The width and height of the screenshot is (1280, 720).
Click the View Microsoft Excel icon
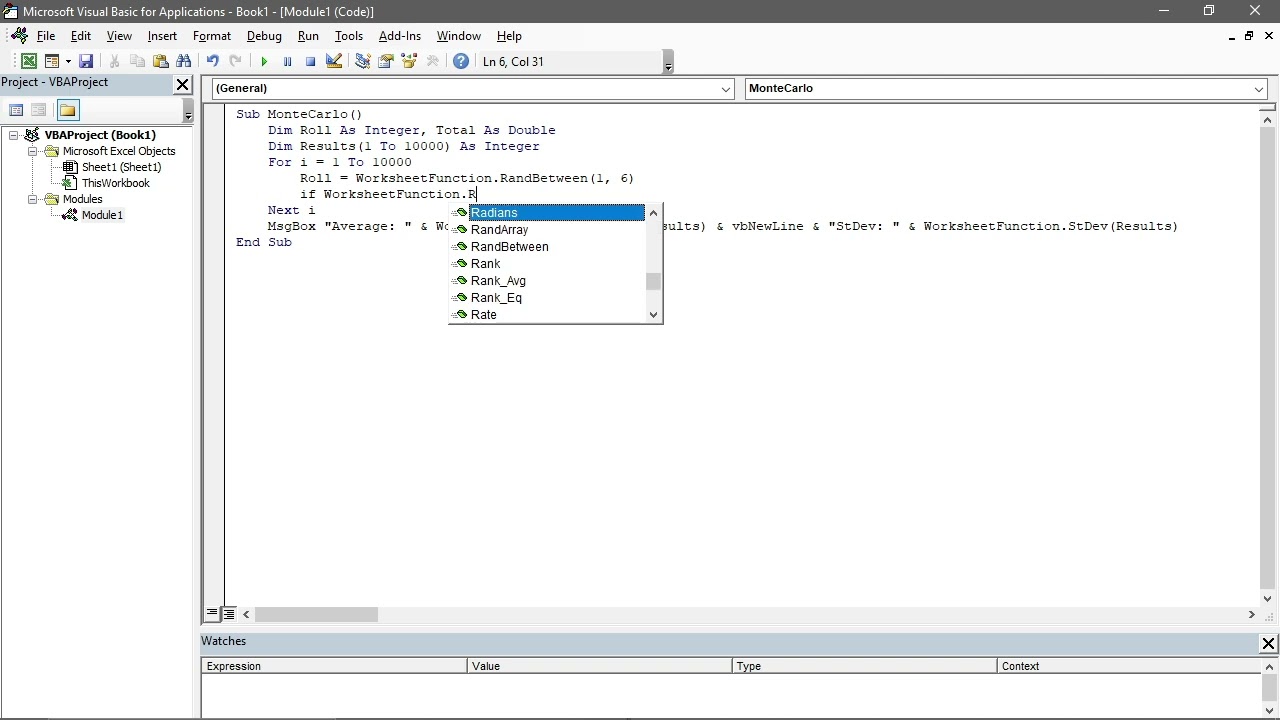click(29, 62)
